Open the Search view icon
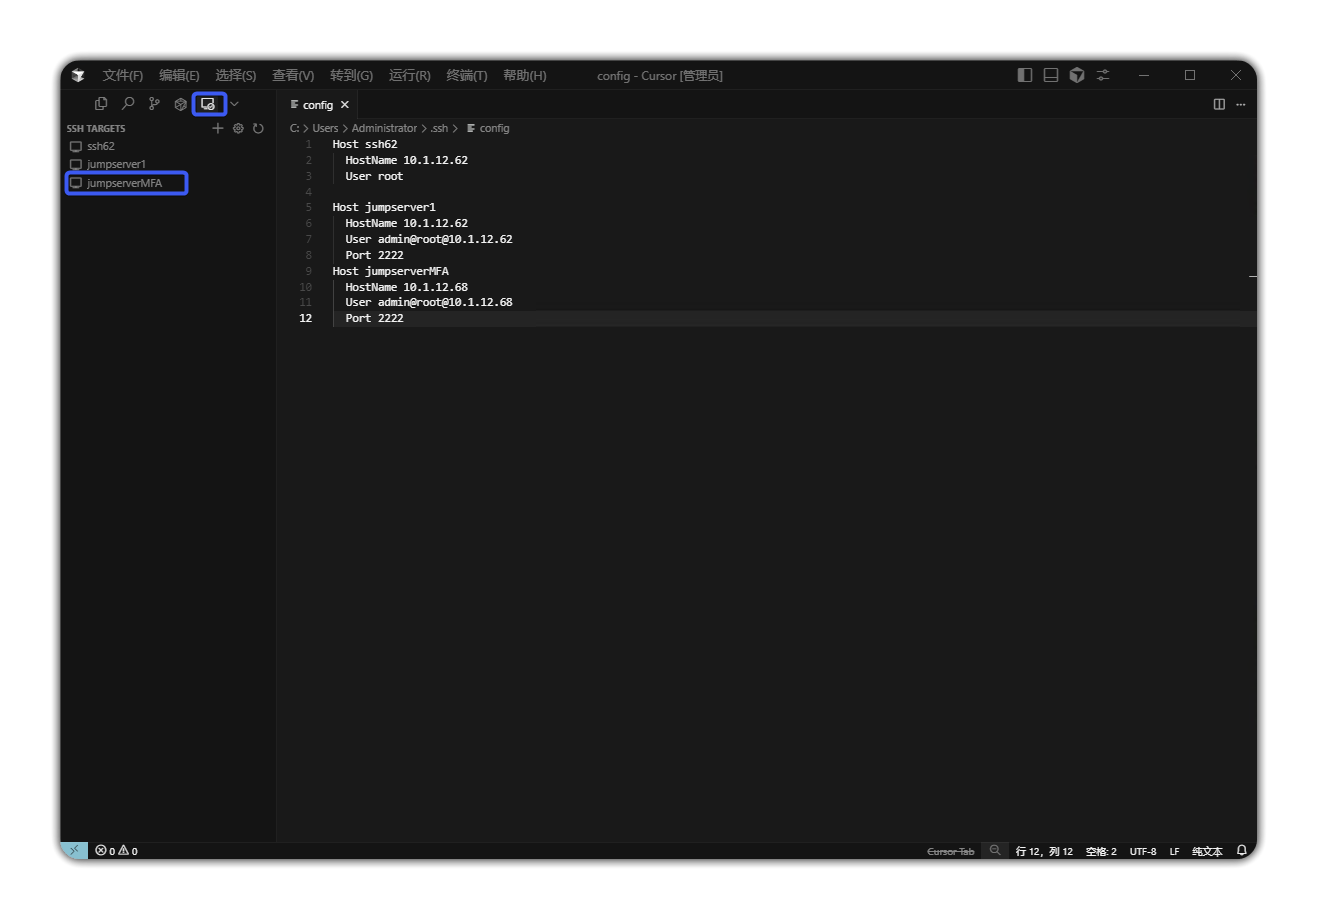The image size is (1317, 899). pos(128,104)
